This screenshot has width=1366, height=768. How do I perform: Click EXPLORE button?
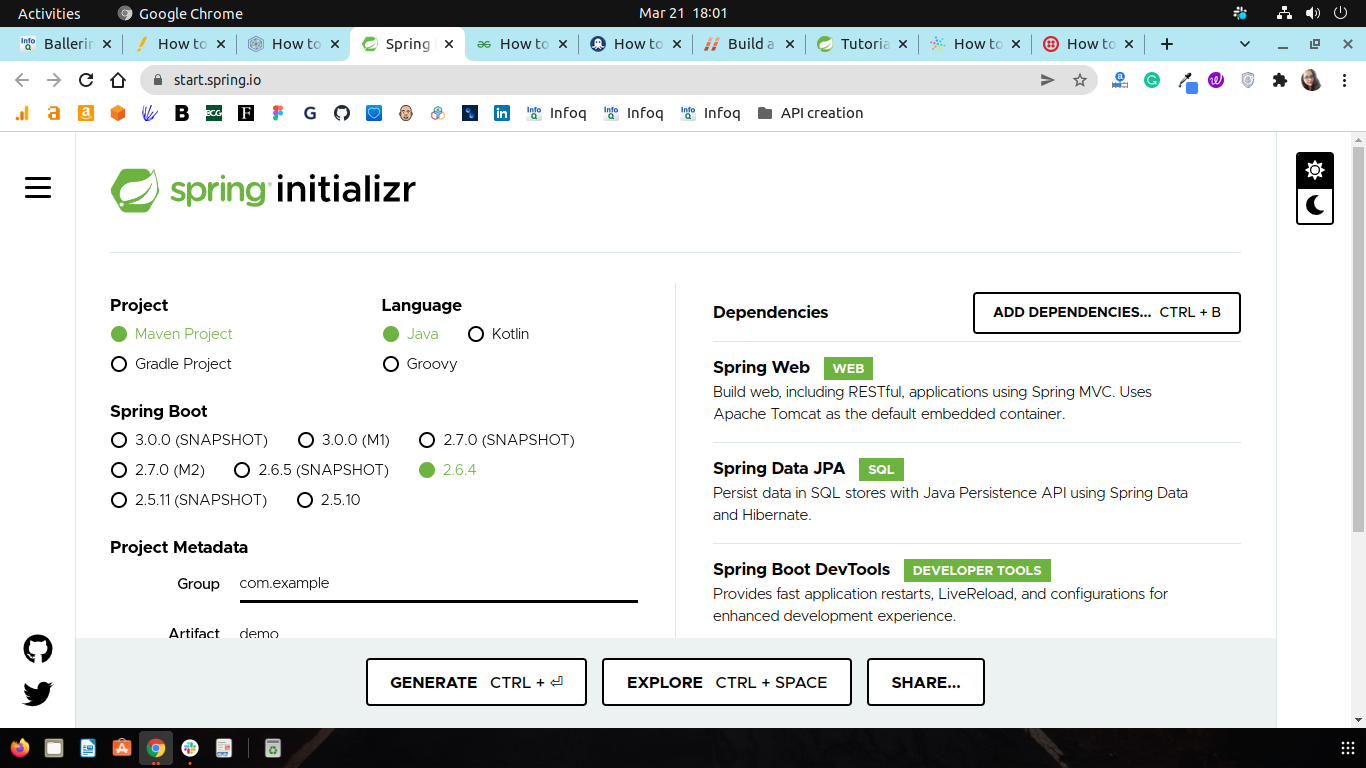pos(727,682)
